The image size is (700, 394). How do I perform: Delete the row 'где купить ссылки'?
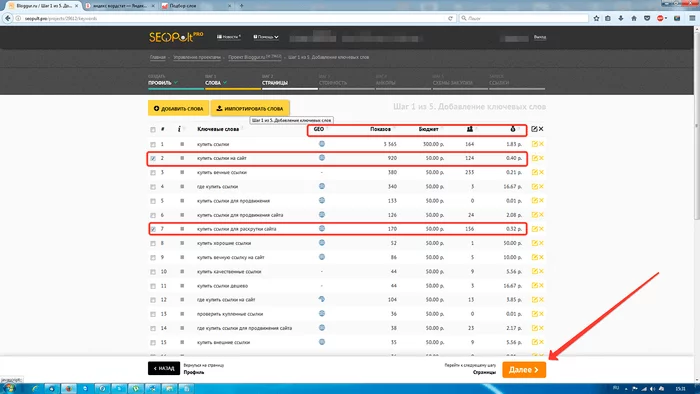pyautogui.click(x=541, y=187)
